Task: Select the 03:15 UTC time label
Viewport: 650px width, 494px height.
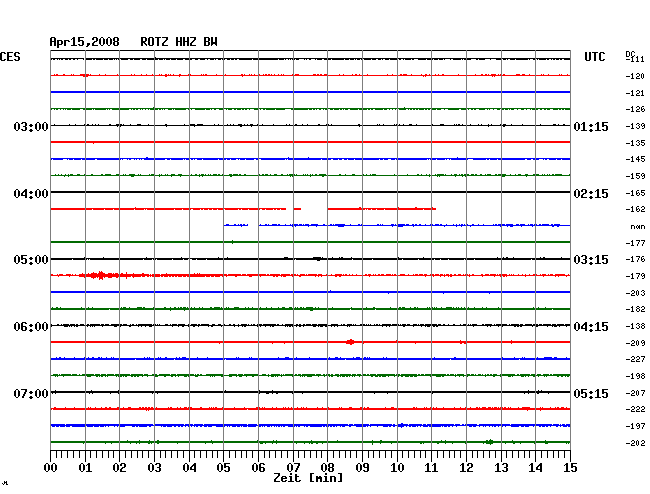Action: [x=591, y=260]
